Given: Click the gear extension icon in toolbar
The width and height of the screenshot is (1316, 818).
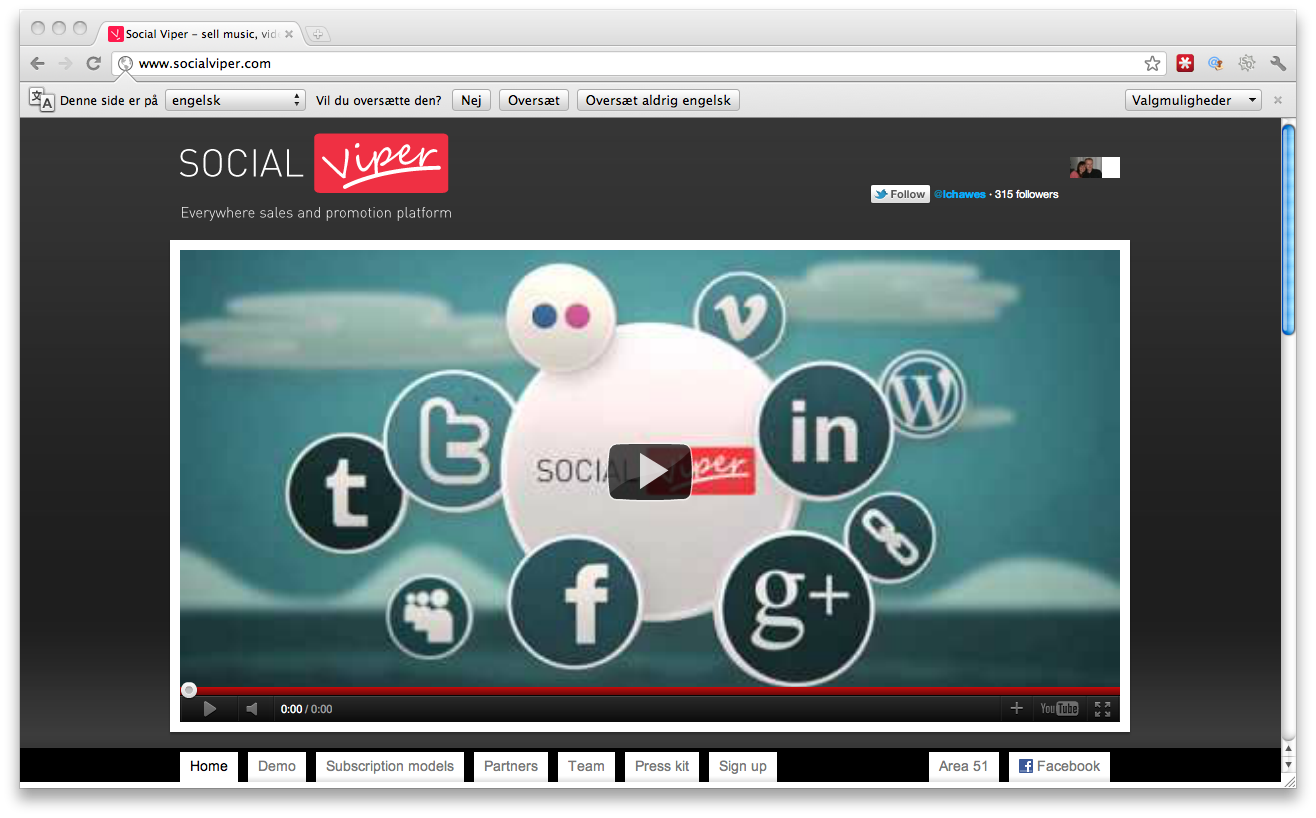Looking at the screenshot, I should coord(1247,63).
